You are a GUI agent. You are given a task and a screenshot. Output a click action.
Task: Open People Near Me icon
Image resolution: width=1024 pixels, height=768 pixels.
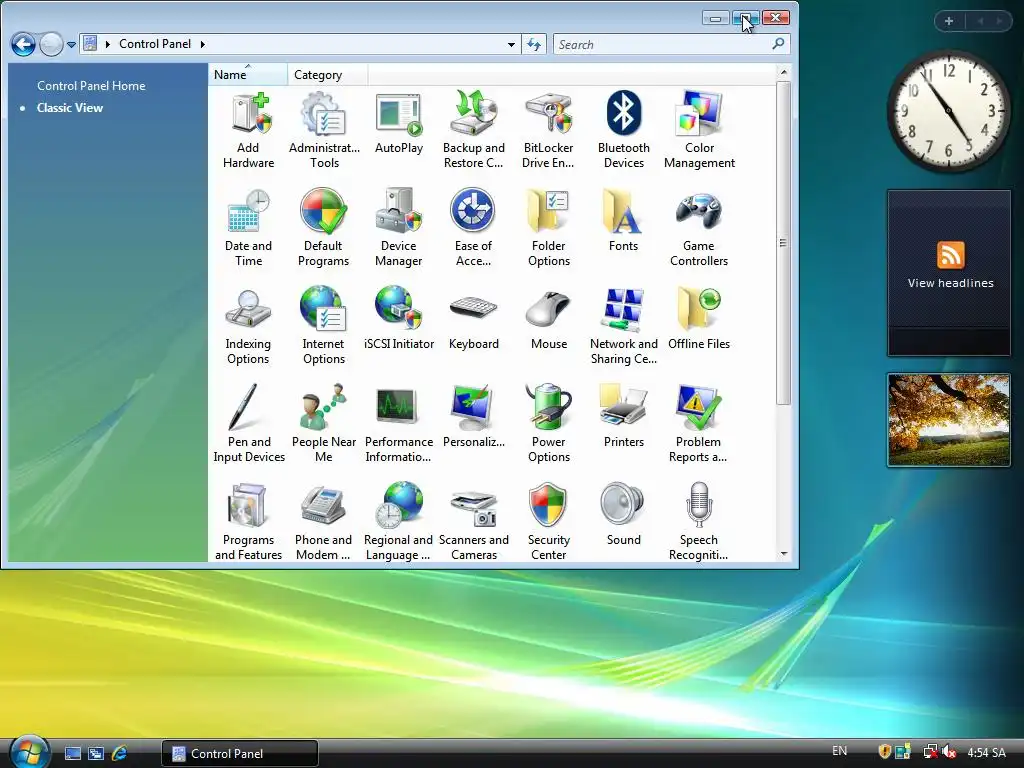click(x=324, y=424)
